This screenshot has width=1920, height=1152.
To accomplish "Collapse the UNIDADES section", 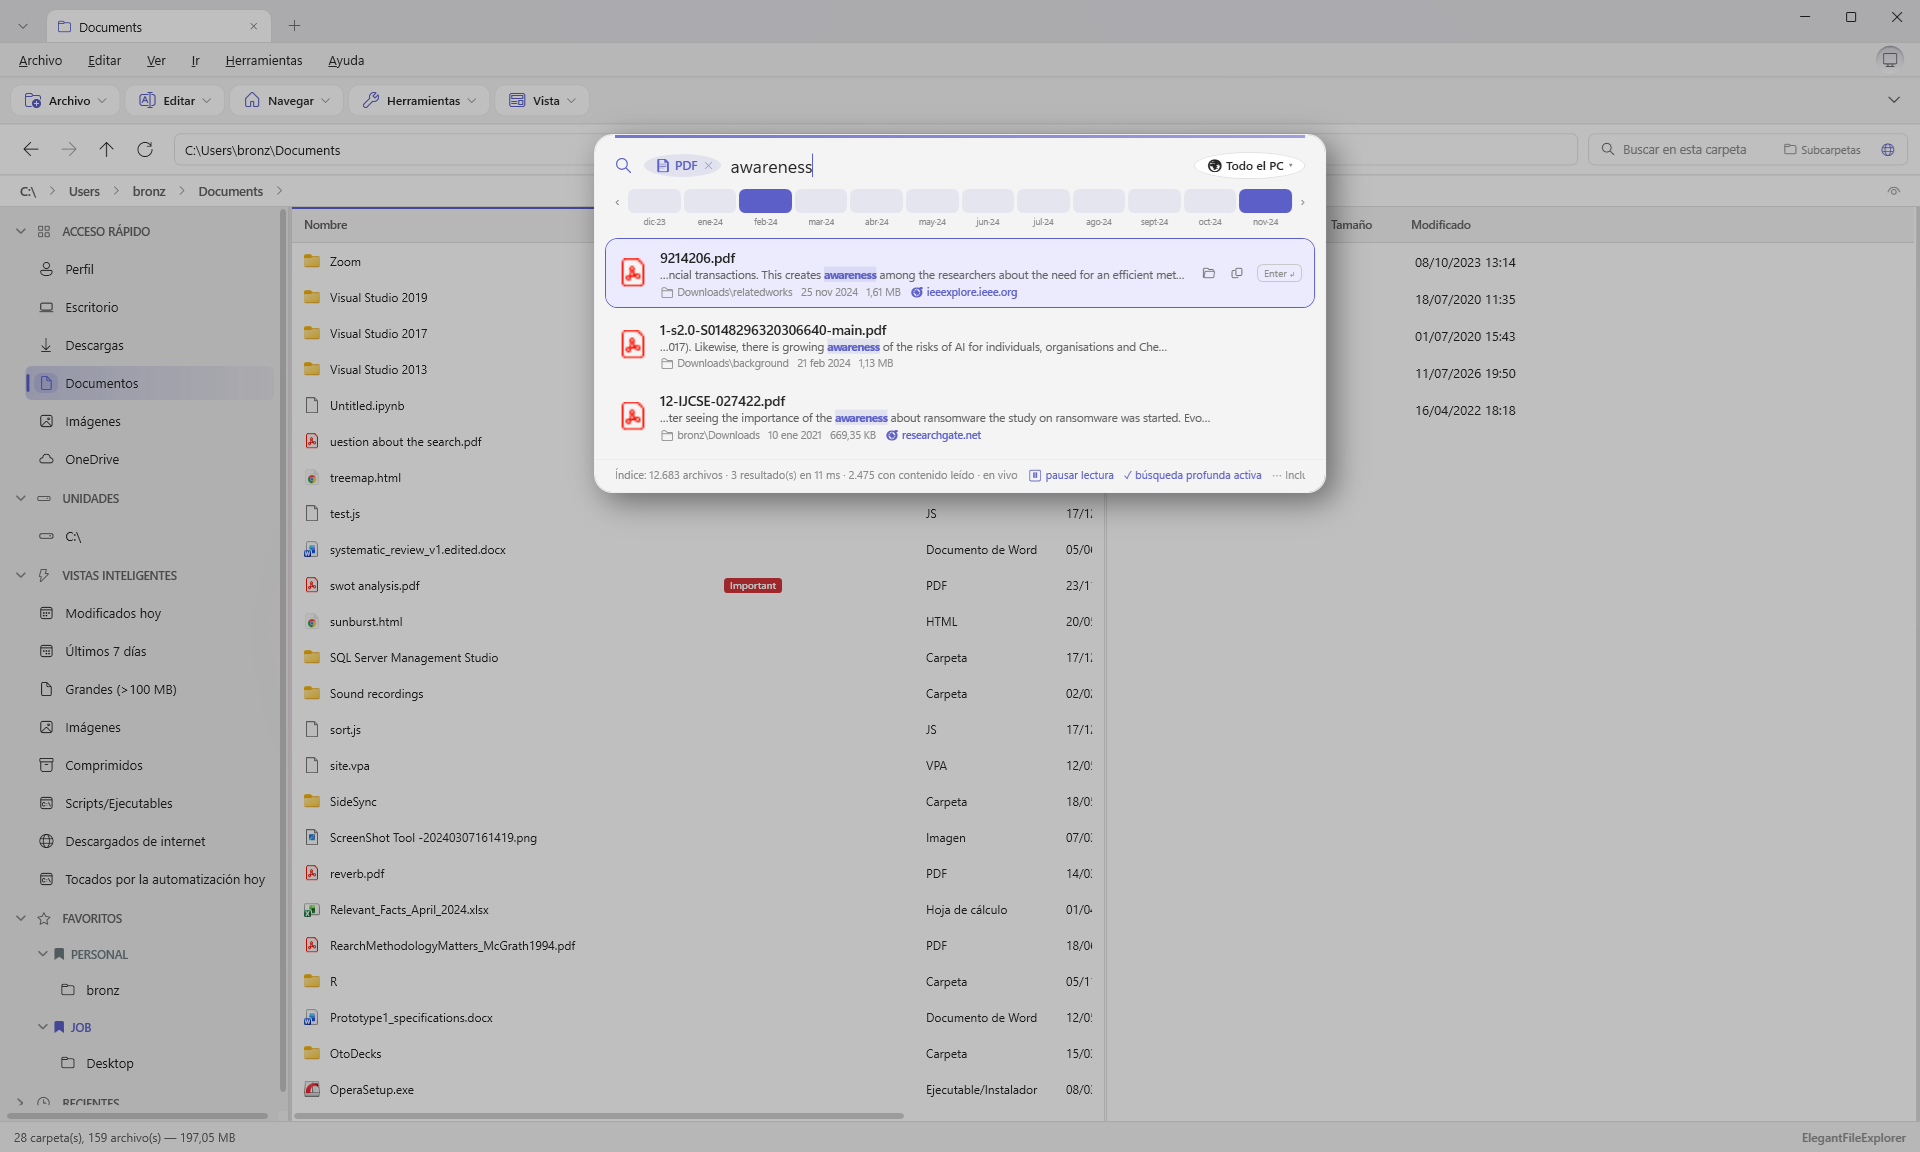I will 21,498.
